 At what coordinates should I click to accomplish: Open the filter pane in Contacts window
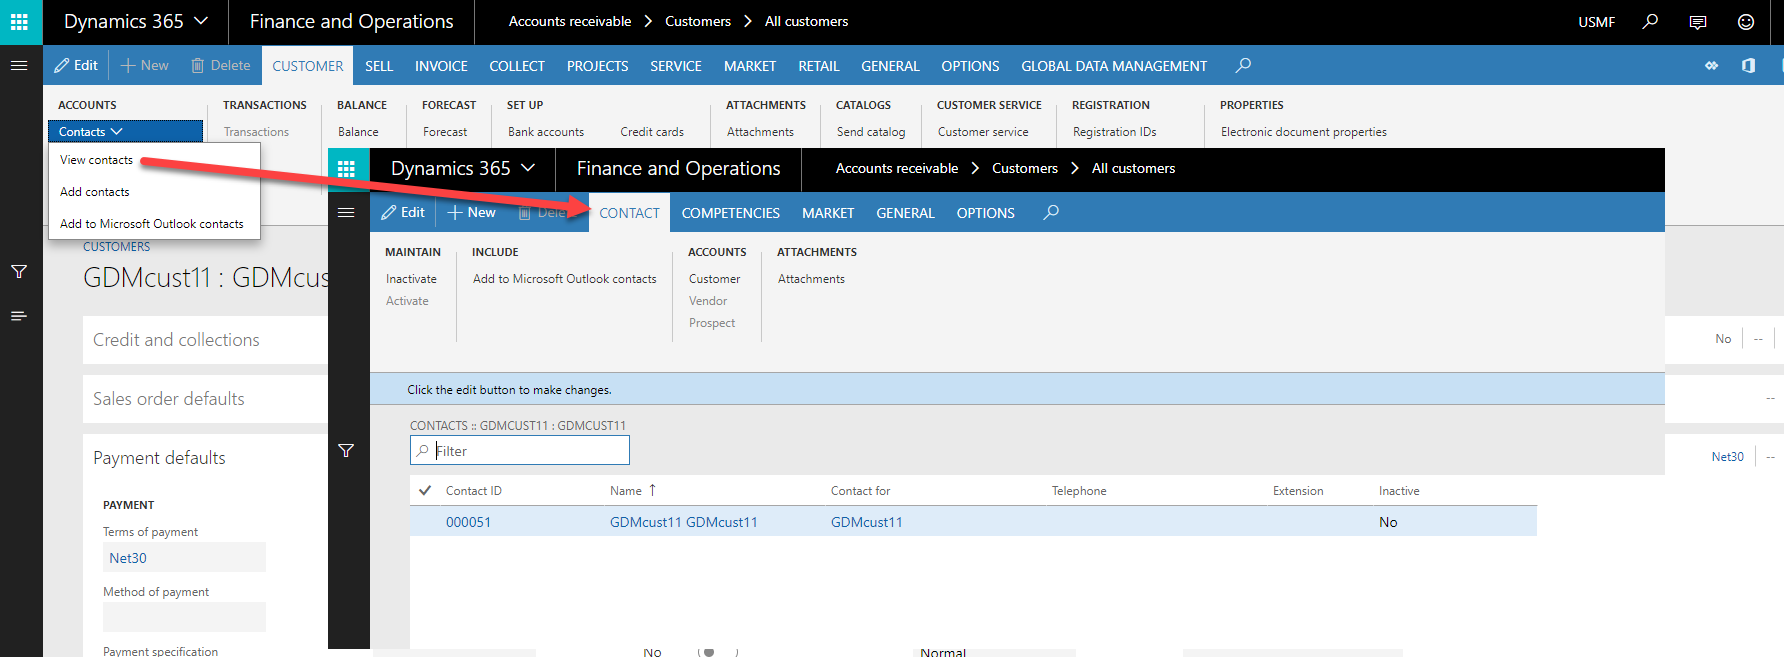point(346,451)
